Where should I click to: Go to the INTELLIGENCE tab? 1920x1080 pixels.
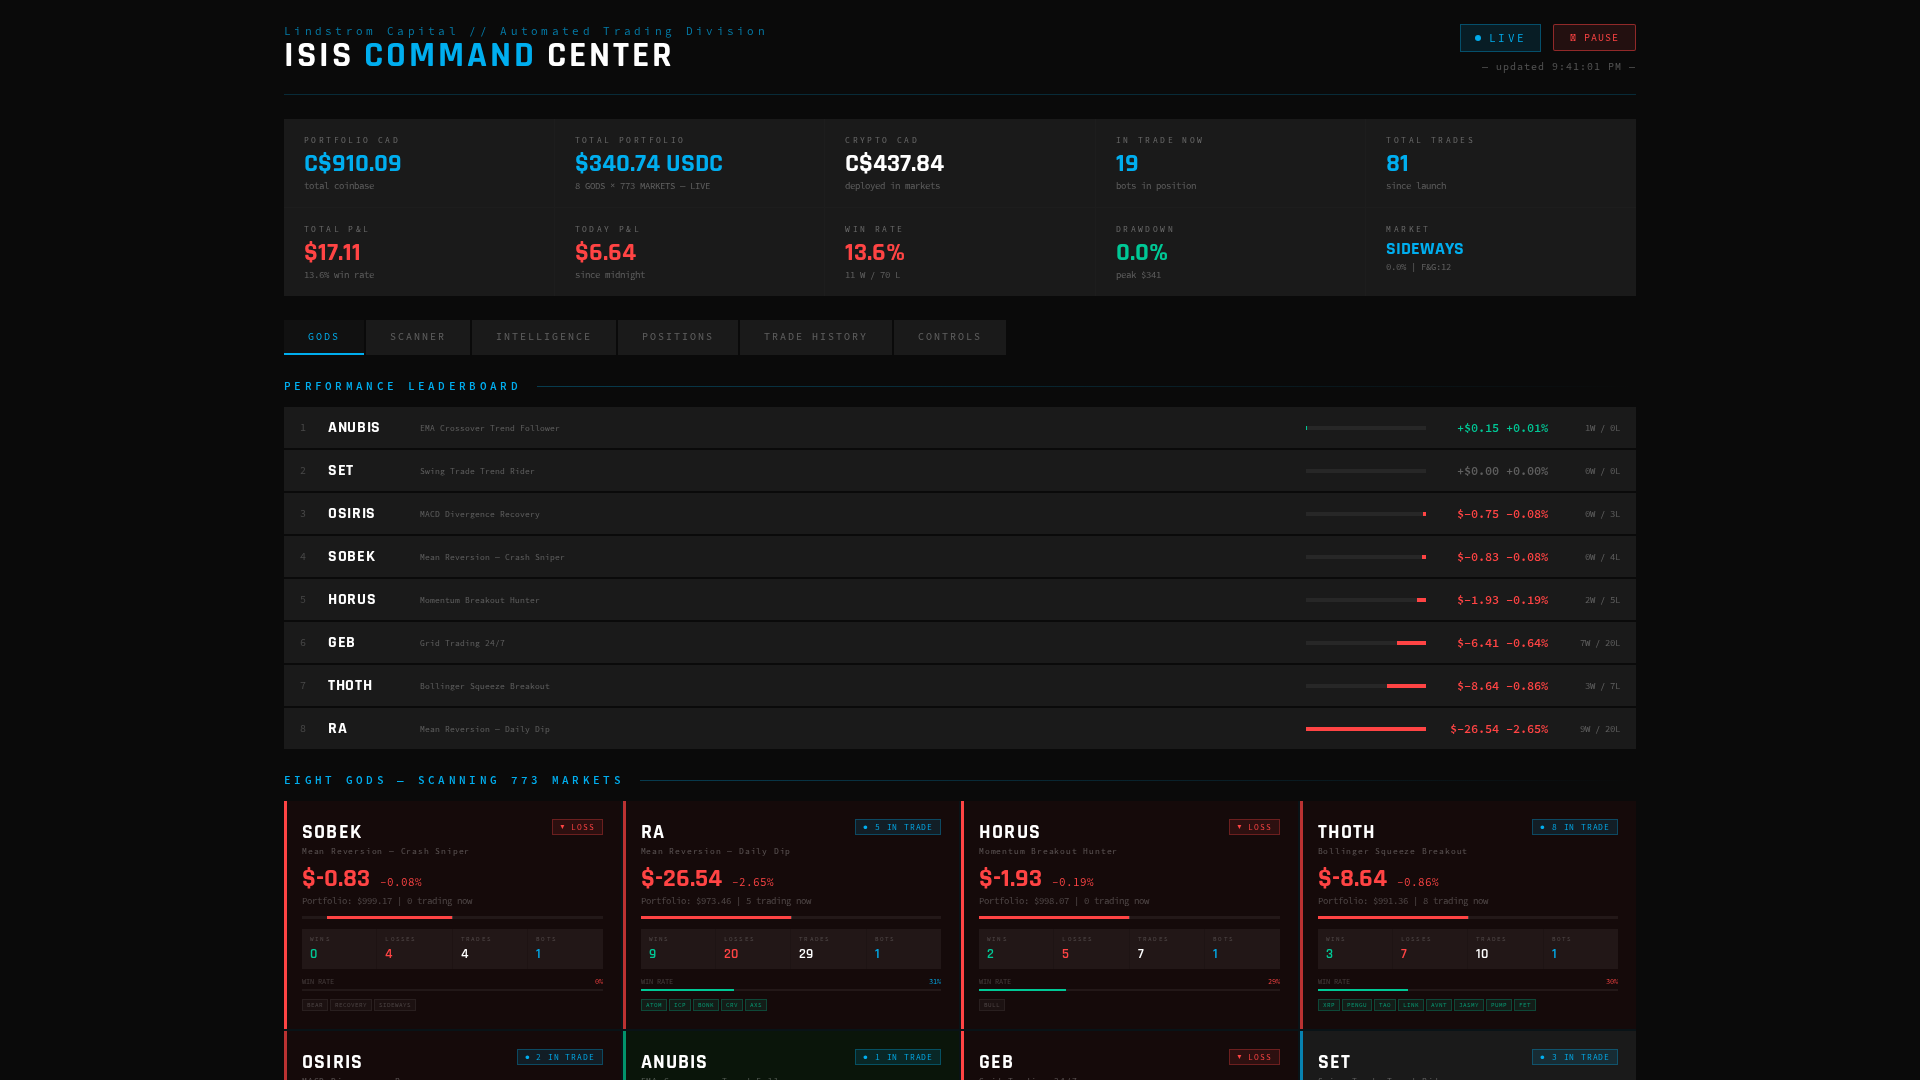[544, 337]
